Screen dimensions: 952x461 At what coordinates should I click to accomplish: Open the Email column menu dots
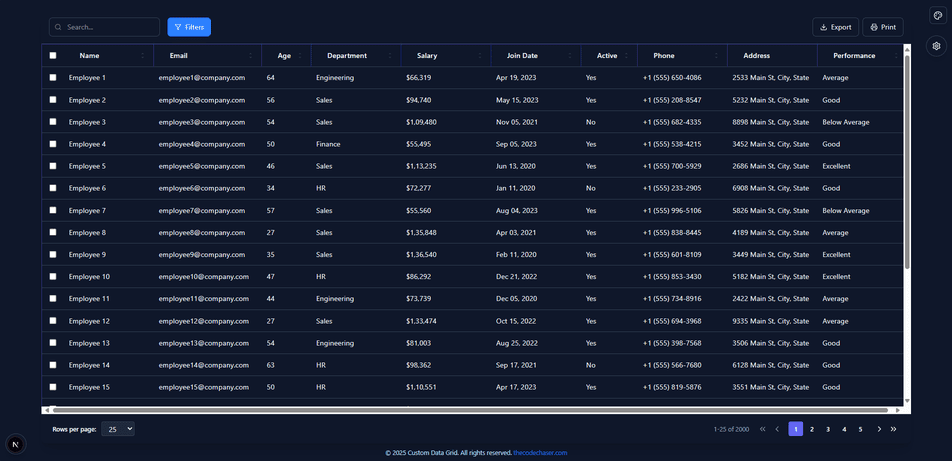tap(250, 56)
